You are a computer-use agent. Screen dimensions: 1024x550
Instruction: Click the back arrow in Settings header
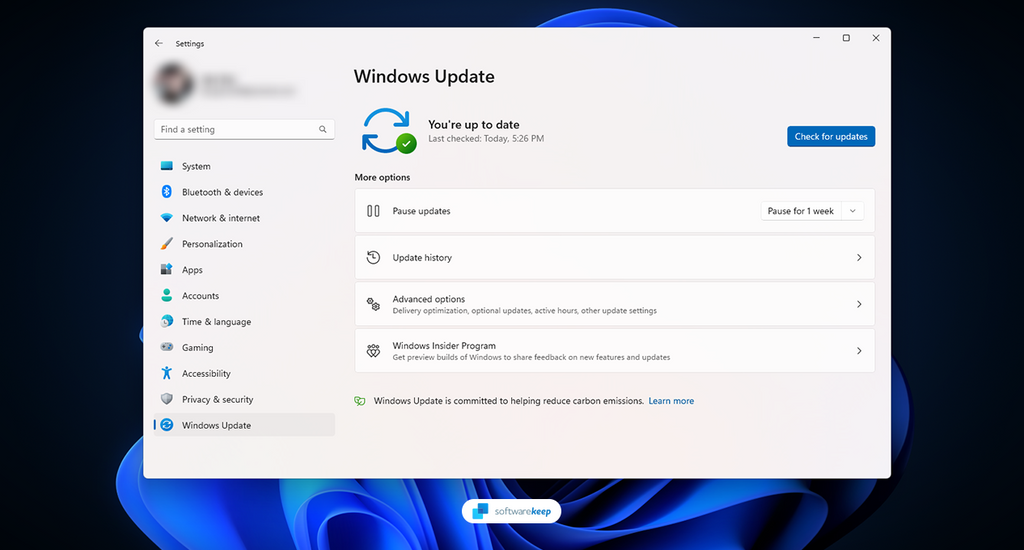click(x=159, y=43)
